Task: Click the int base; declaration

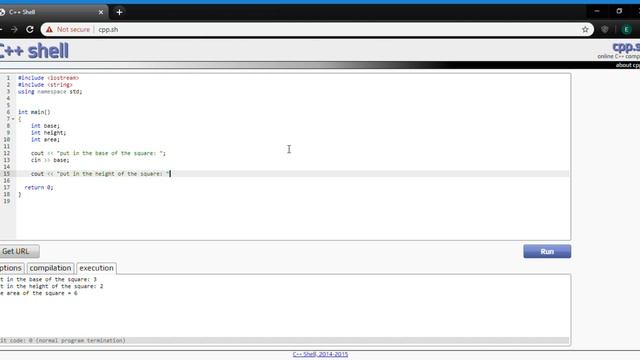Action: (x=45, y=126)
